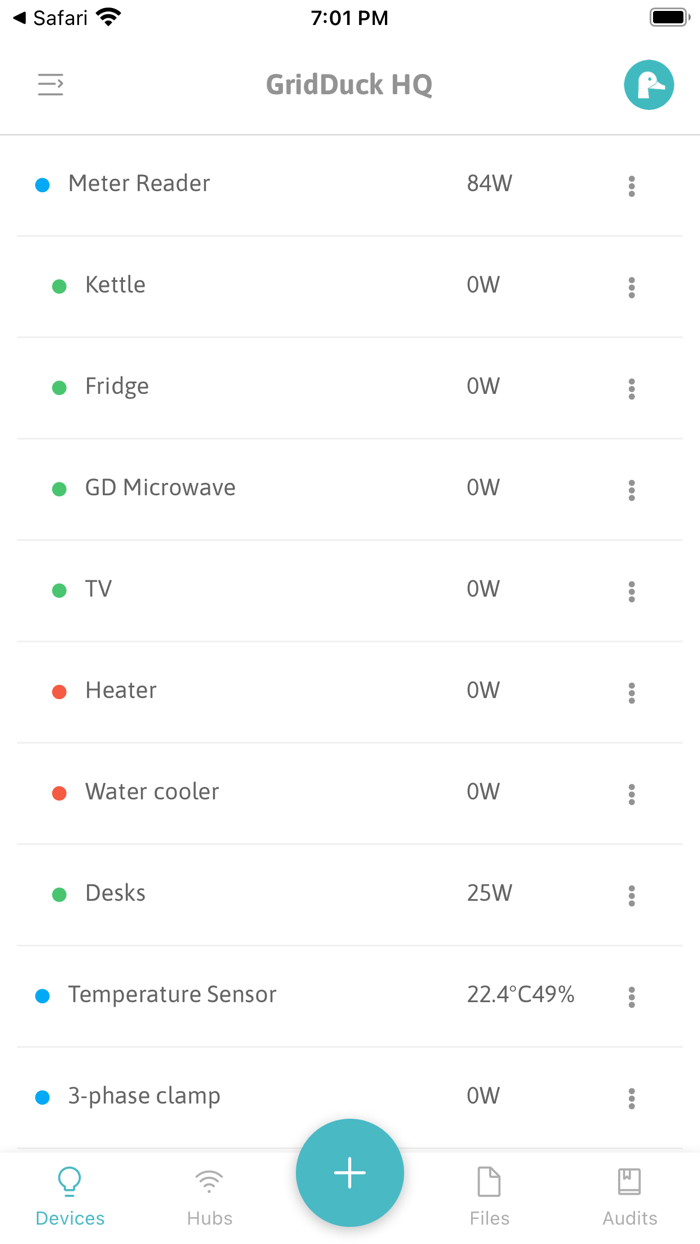
Task: Tap the Wi-Fi icon in the status bar
Action: point(108,16)
